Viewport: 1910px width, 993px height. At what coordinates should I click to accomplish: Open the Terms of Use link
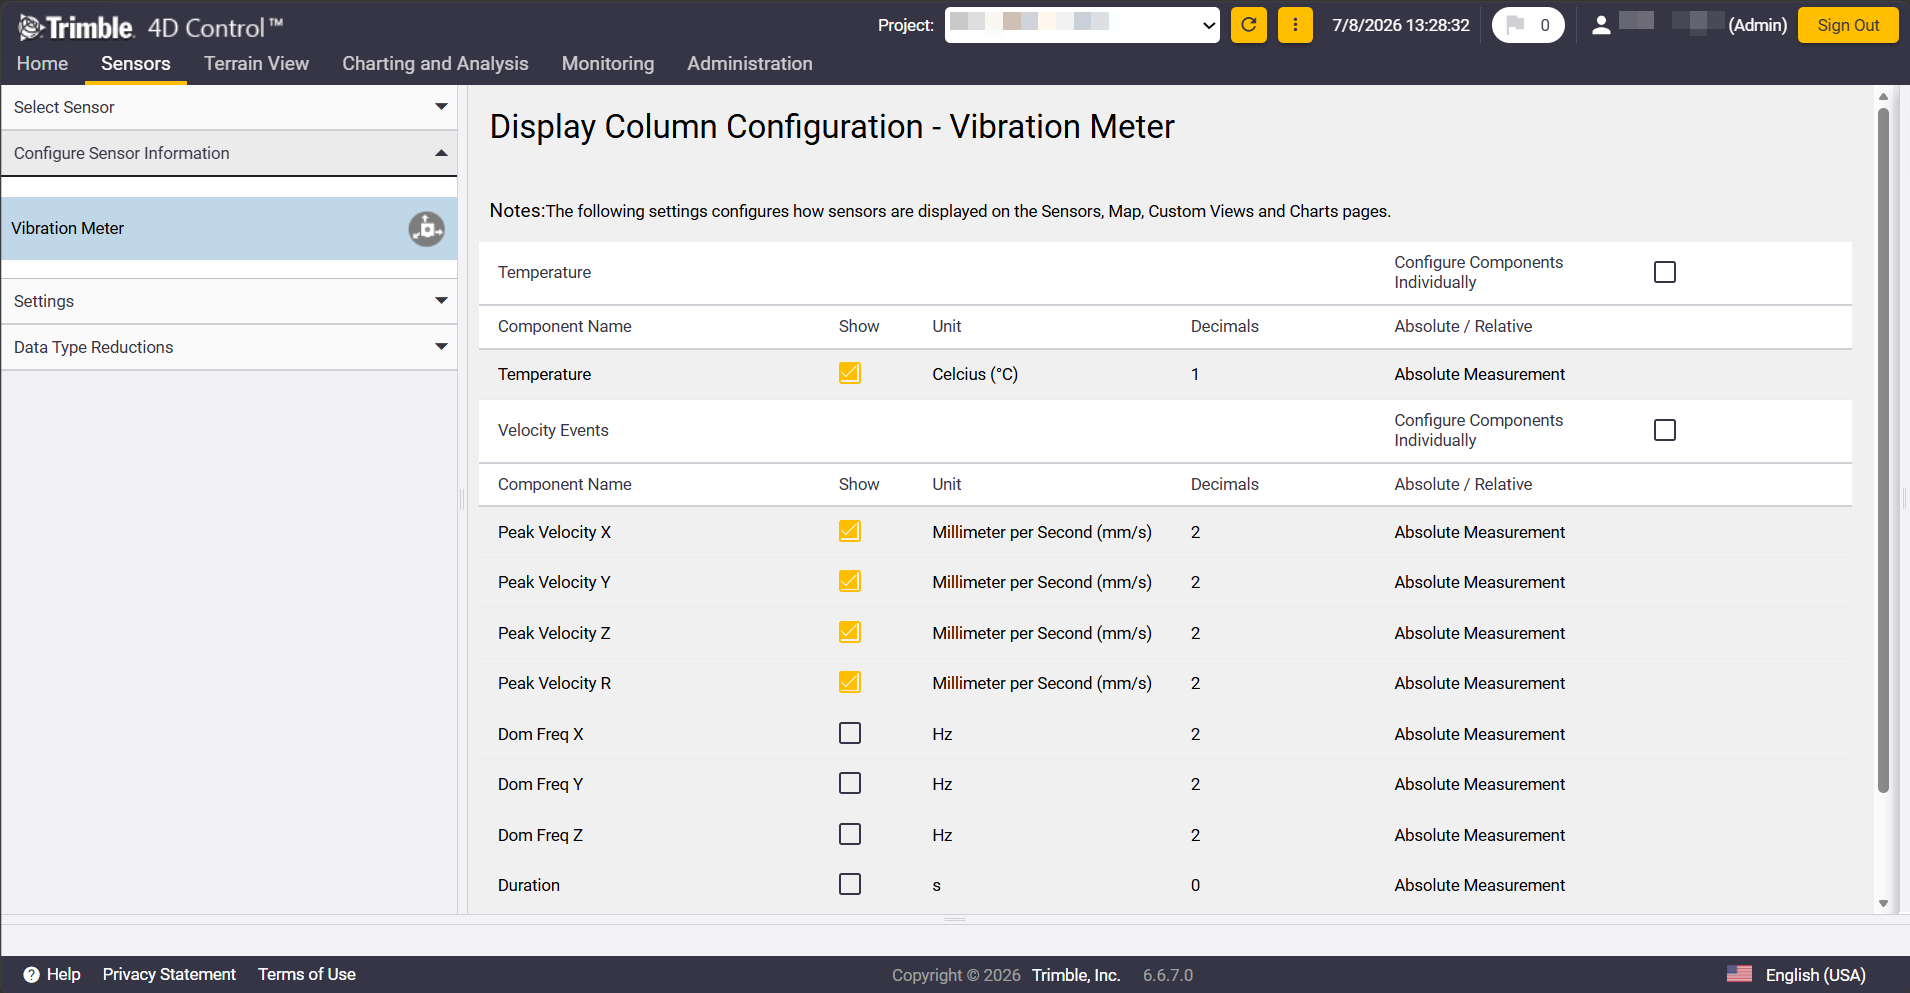point(307,974)
